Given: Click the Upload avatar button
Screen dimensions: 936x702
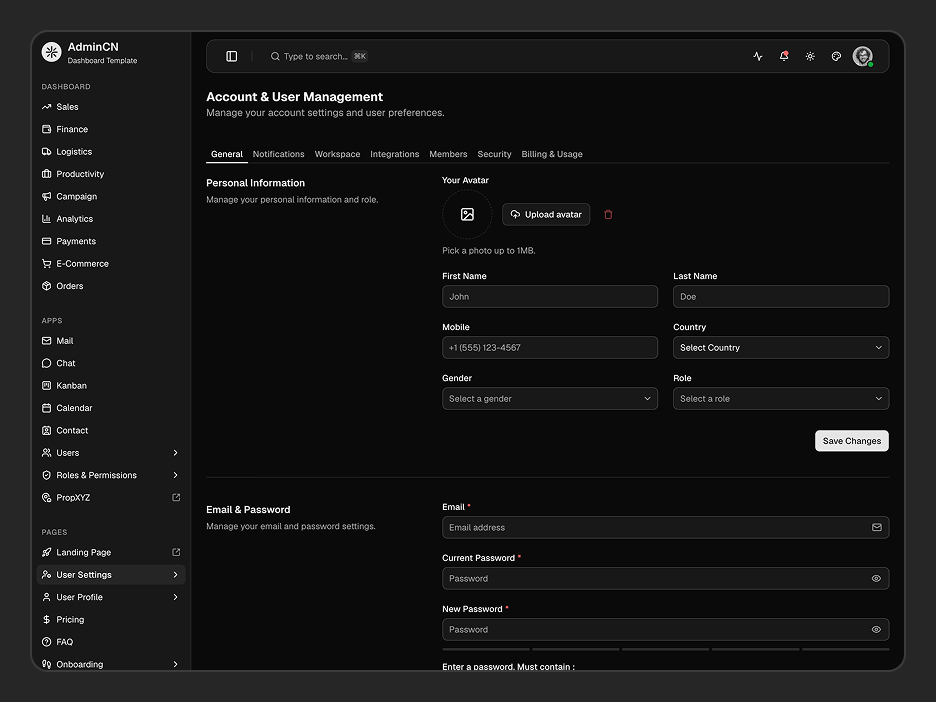Looking at the screenshot, I should (546, 214).
